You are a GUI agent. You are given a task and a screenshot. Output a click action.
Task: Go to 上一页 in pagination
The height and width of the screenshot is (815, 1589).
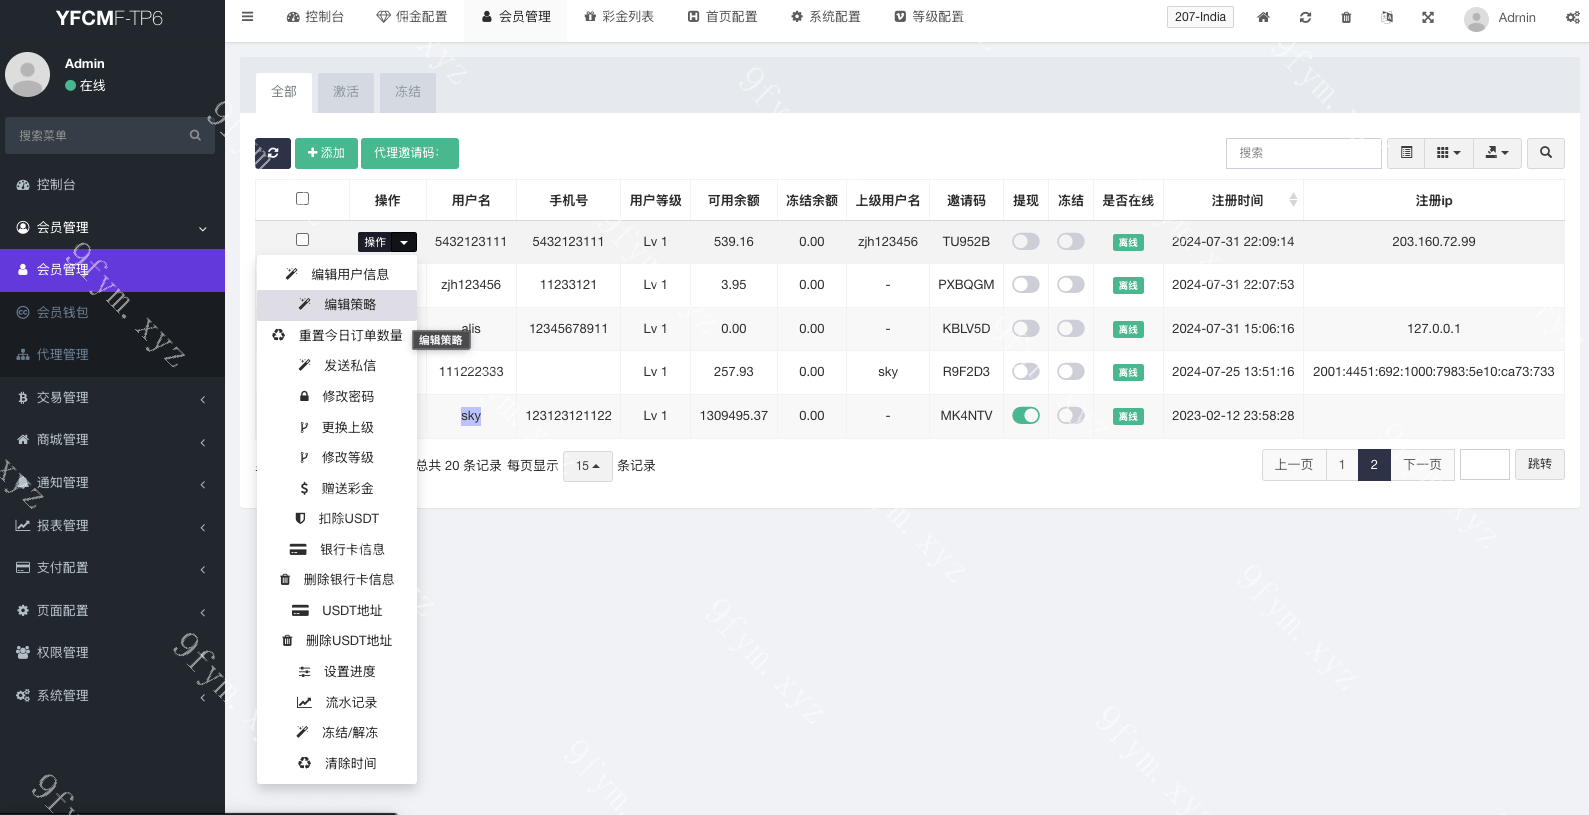(1294, 465)
